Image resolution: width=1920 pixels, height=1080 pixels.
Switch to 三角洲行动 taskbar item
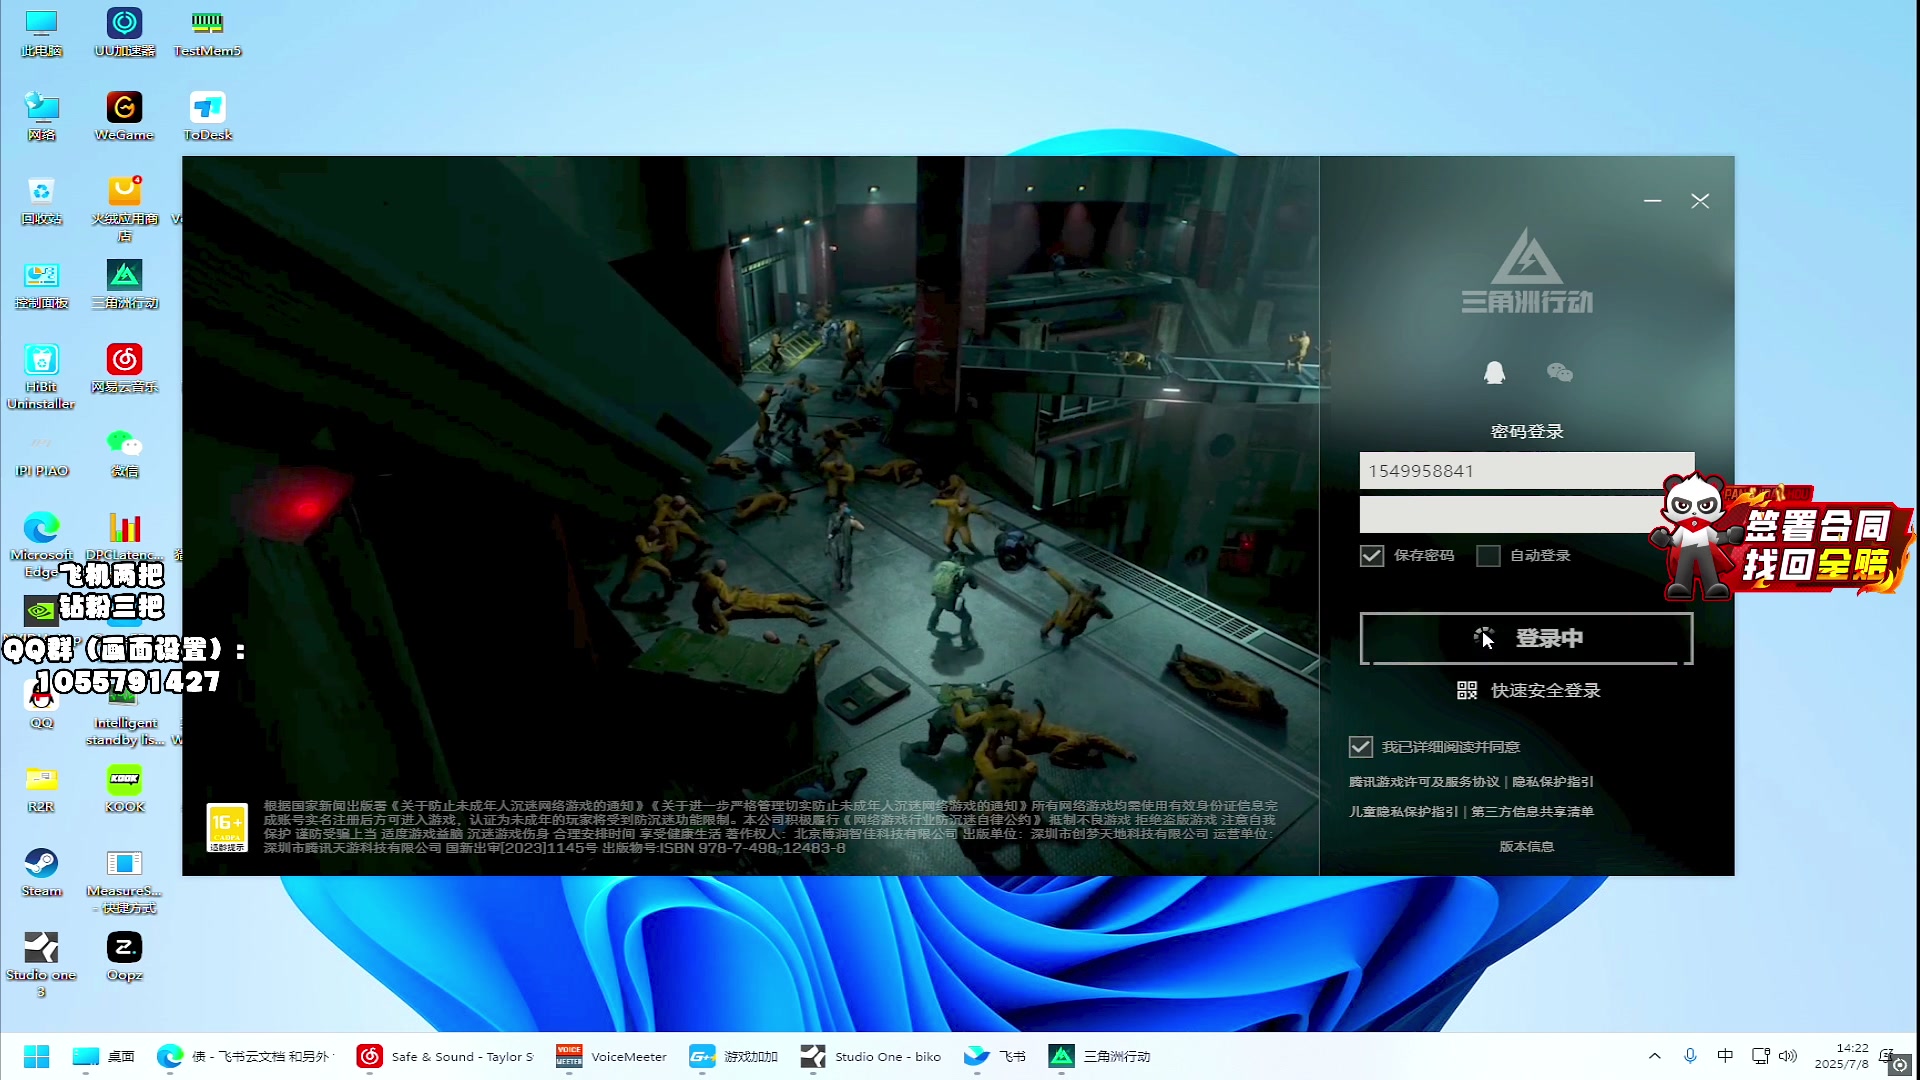point(1100,1056)
